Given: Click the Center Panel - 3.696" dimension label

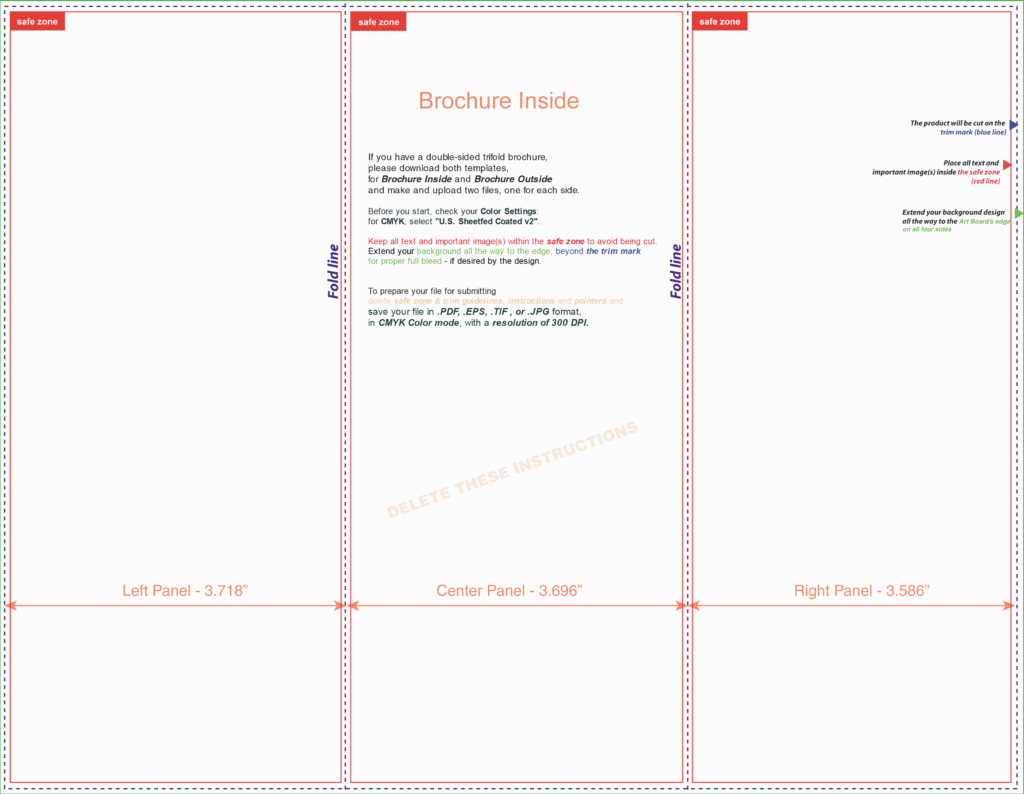Looking at the screenshot, I should point(509,591).
